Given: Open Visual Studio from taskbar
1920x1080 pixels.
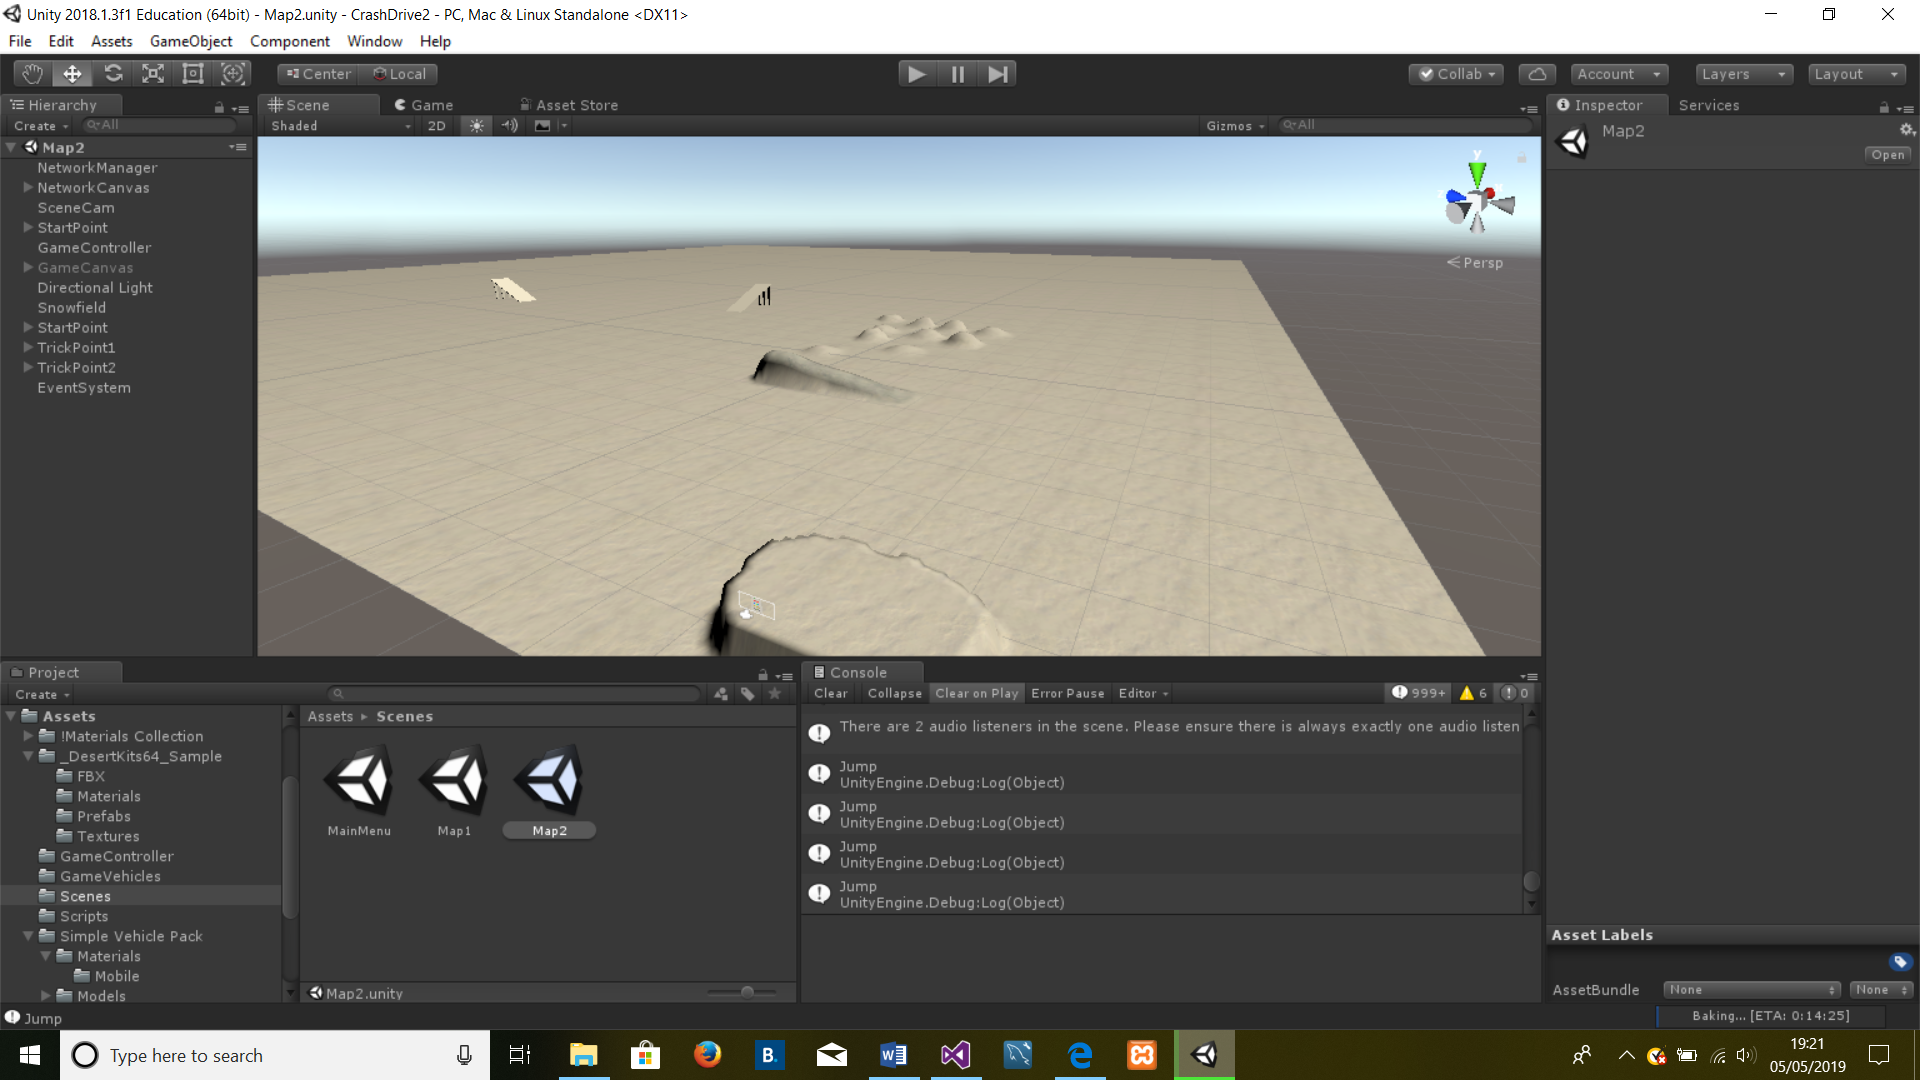Looking at the screenshot, I should (955, 1055).
